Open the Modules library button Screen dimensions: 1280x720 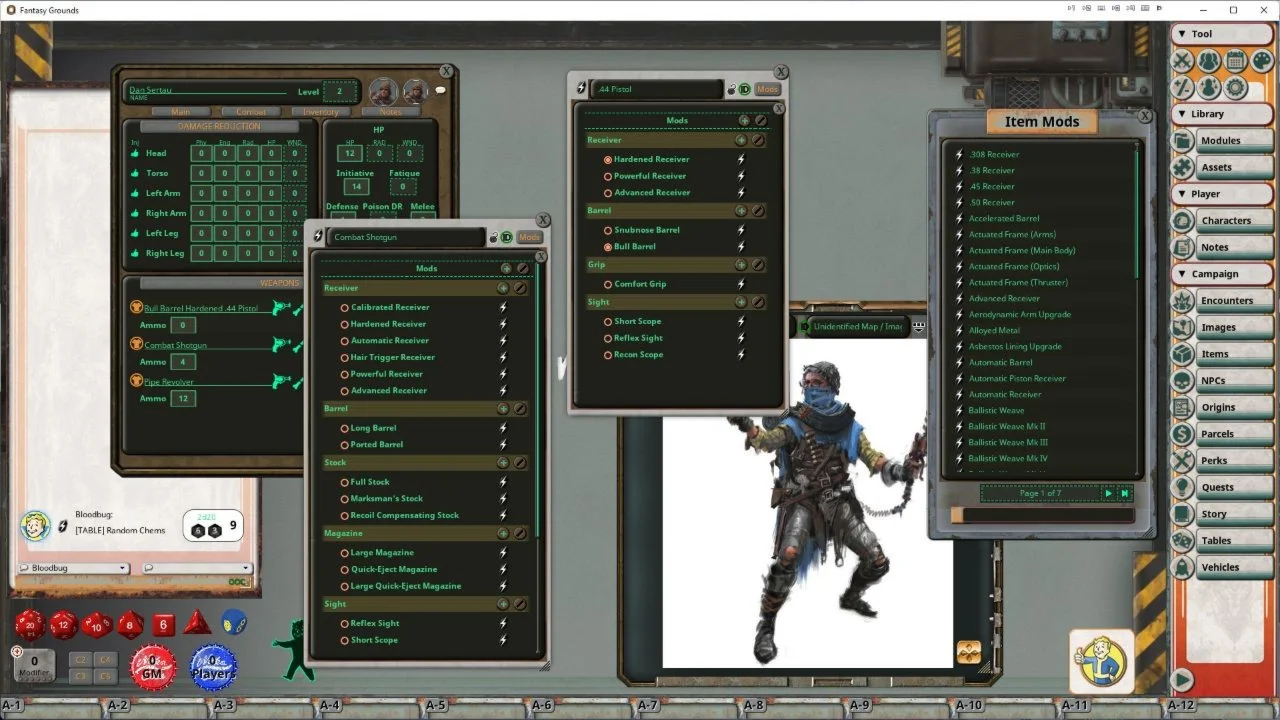tap(1223, 141)
